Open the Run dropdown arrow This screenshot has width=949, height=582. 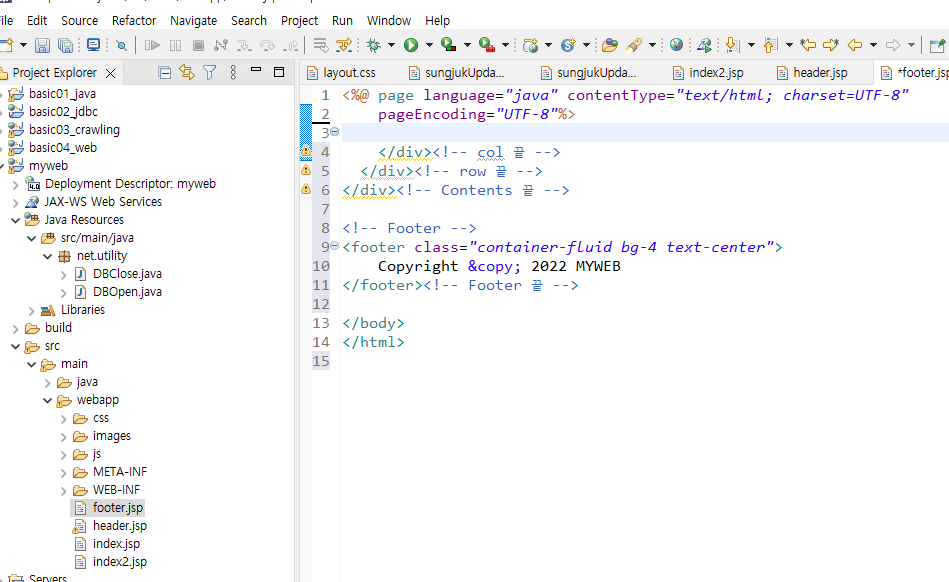(429, 45)
